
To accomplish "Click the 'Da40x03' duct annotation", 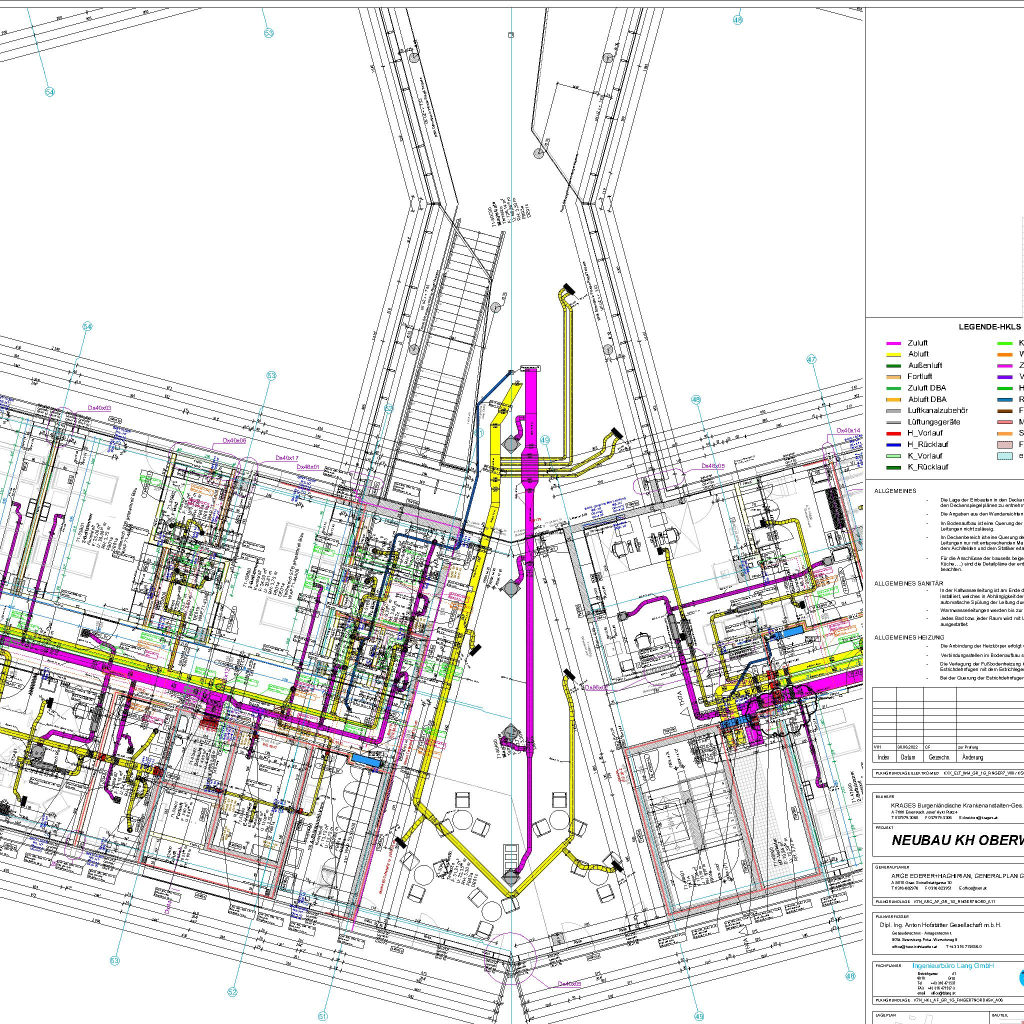I will click(99, 408).
